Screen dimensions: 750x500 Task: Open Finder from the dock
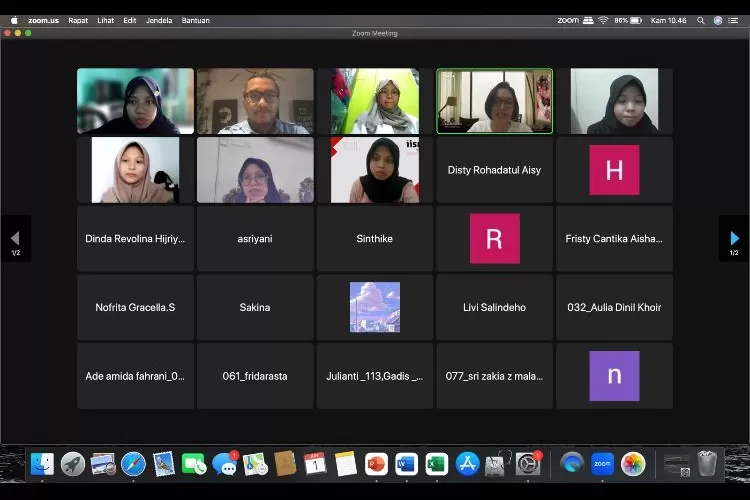pos(42,464)
